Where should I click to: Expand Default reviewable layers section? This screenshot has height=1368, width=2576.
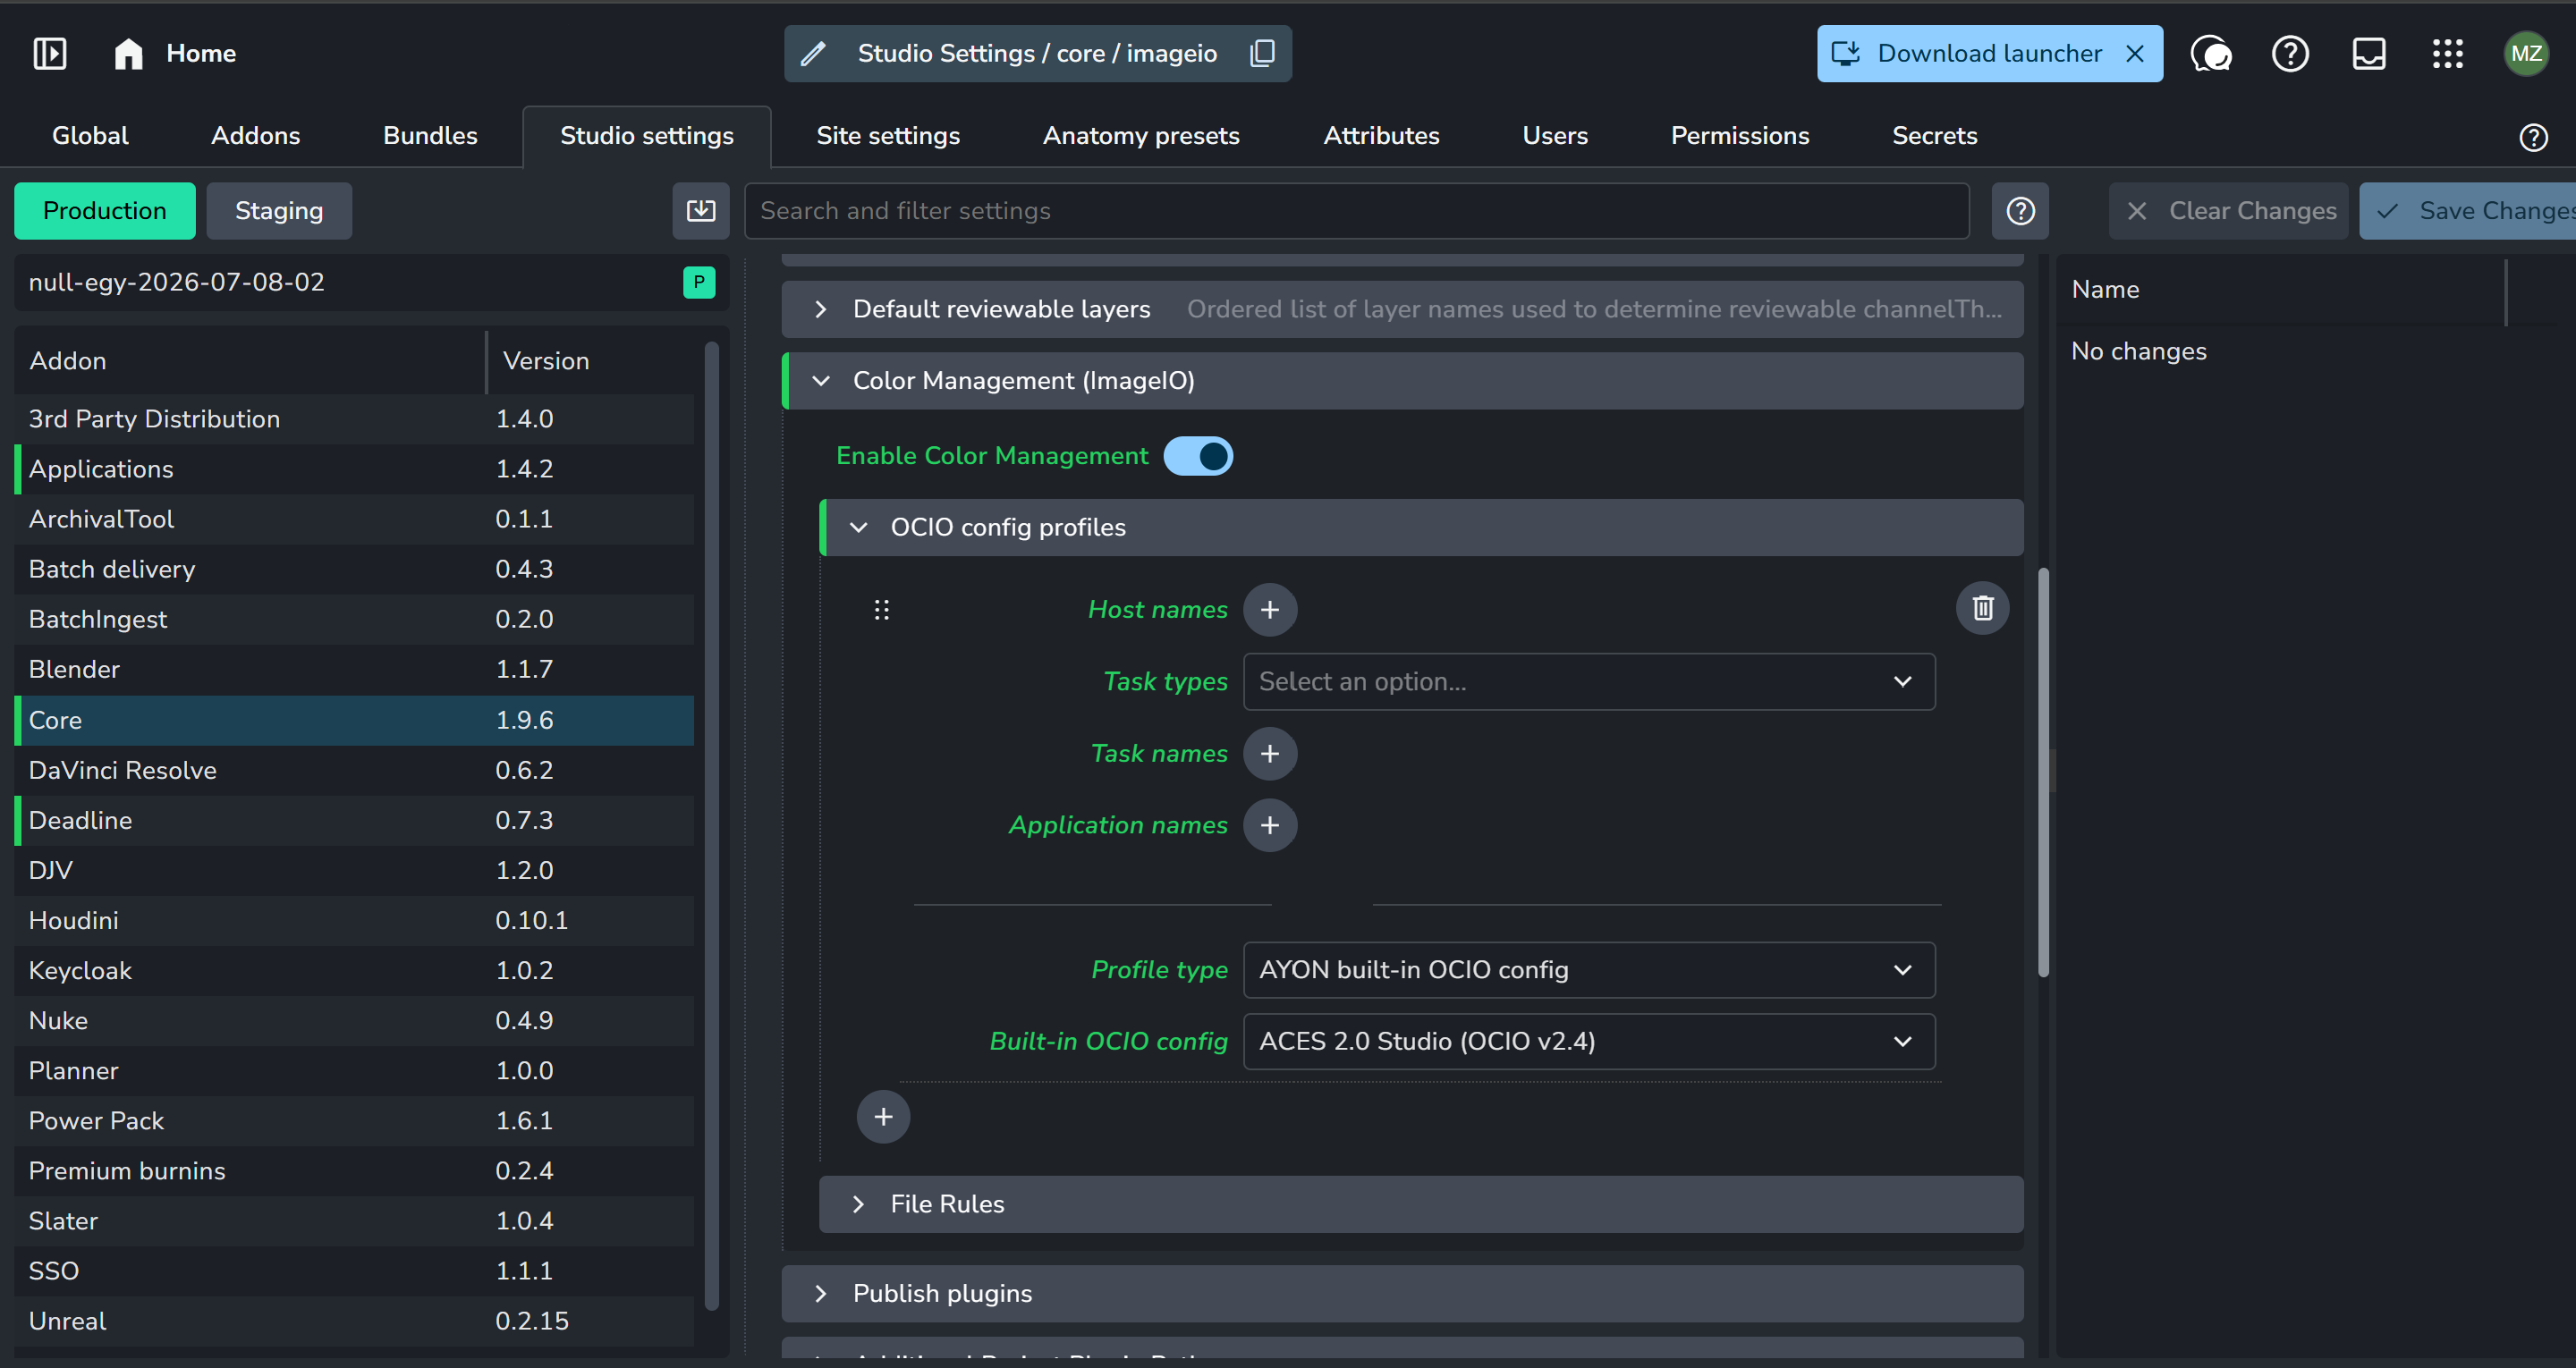[x=1402, y=309]
